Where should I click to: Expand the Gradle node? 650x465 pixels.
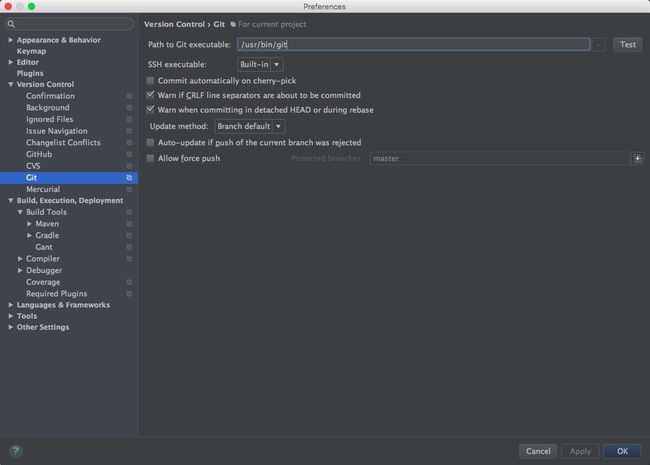pos(29,235)
